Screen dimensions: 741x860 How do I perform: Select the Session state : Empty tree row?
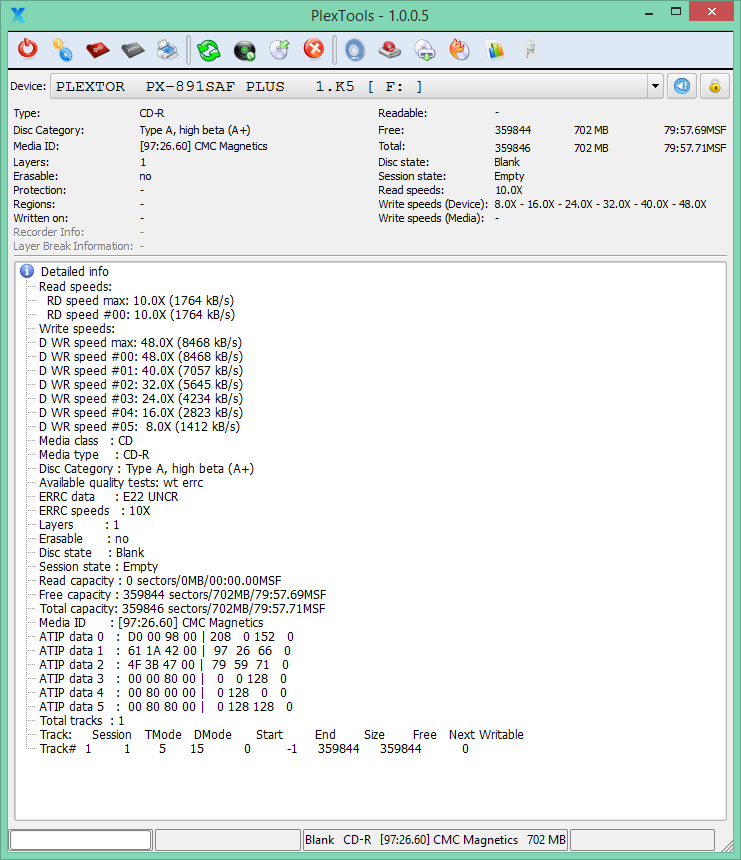click(x=98, y=567)
